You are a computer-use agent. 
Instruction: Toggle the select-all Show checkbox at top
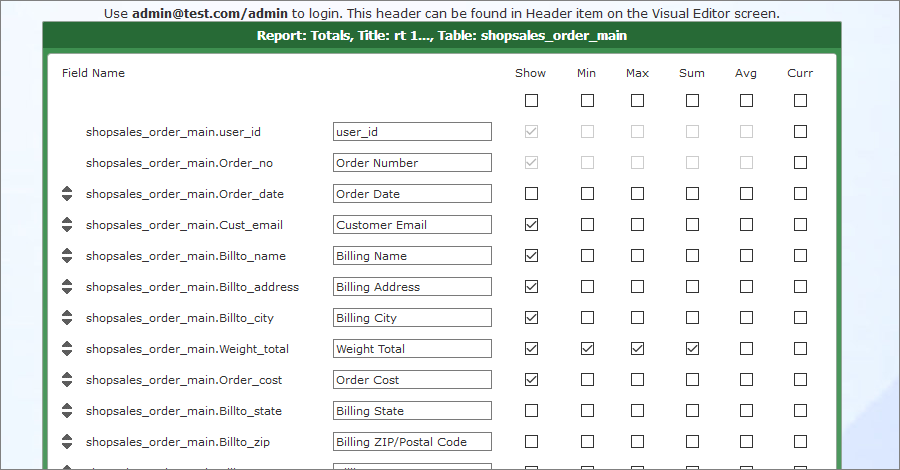click(531, 100)
